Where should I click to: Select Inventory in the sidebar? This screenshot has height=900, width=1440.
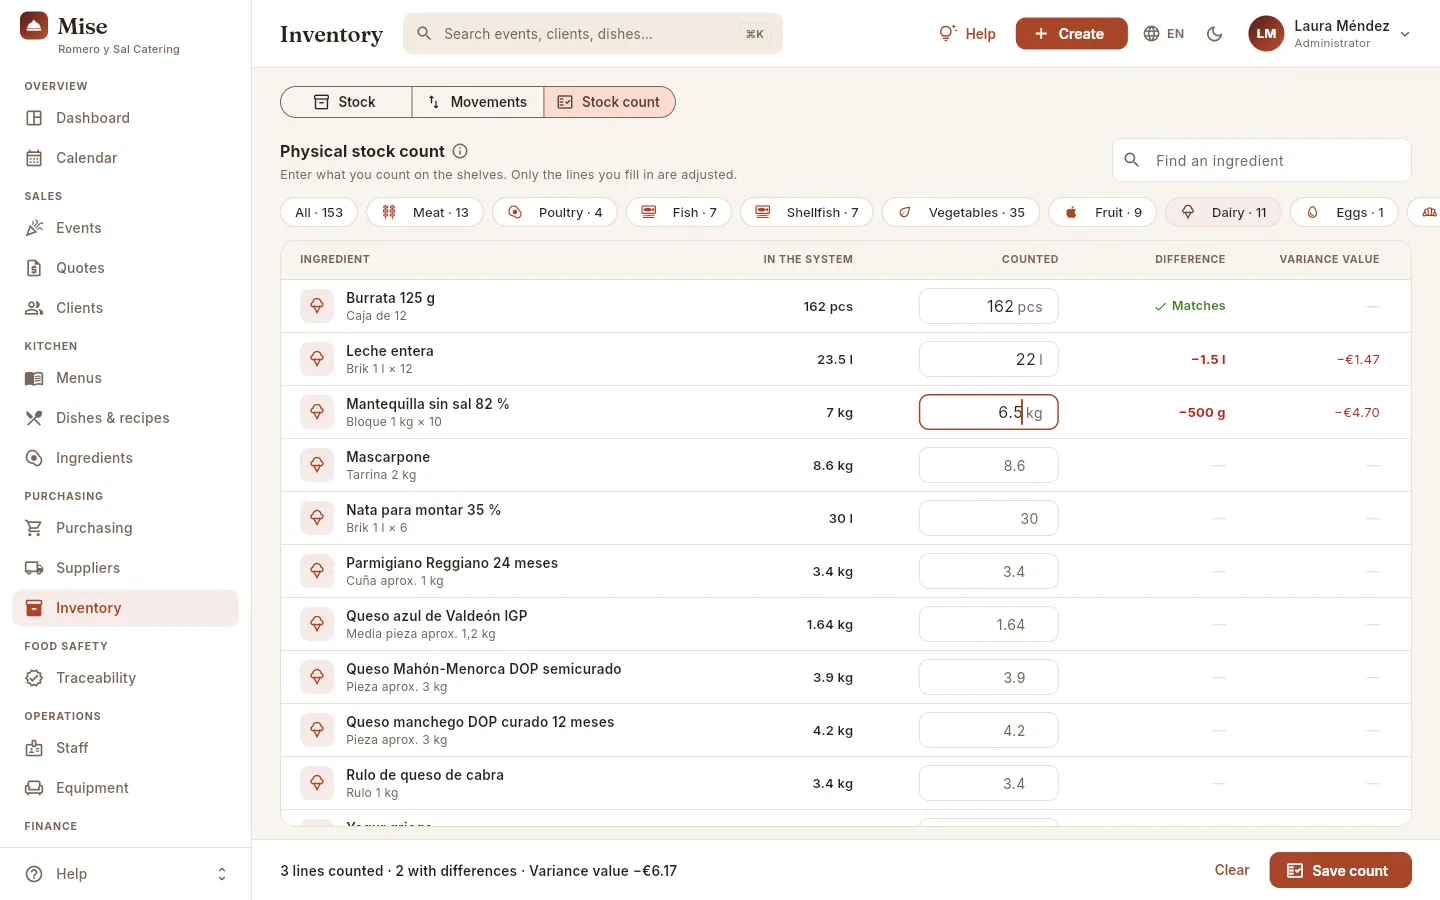(x=125, y=608)
